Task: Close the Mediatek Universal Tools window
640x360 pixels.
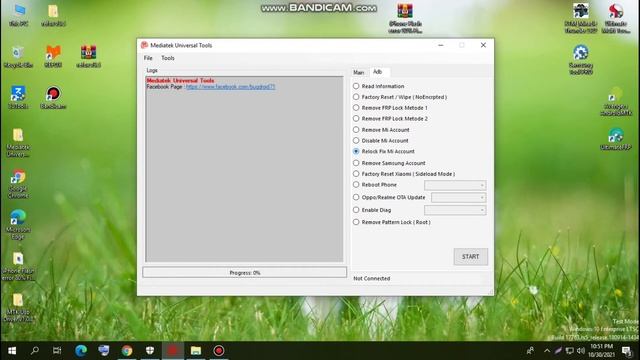Action: [483, 45]
